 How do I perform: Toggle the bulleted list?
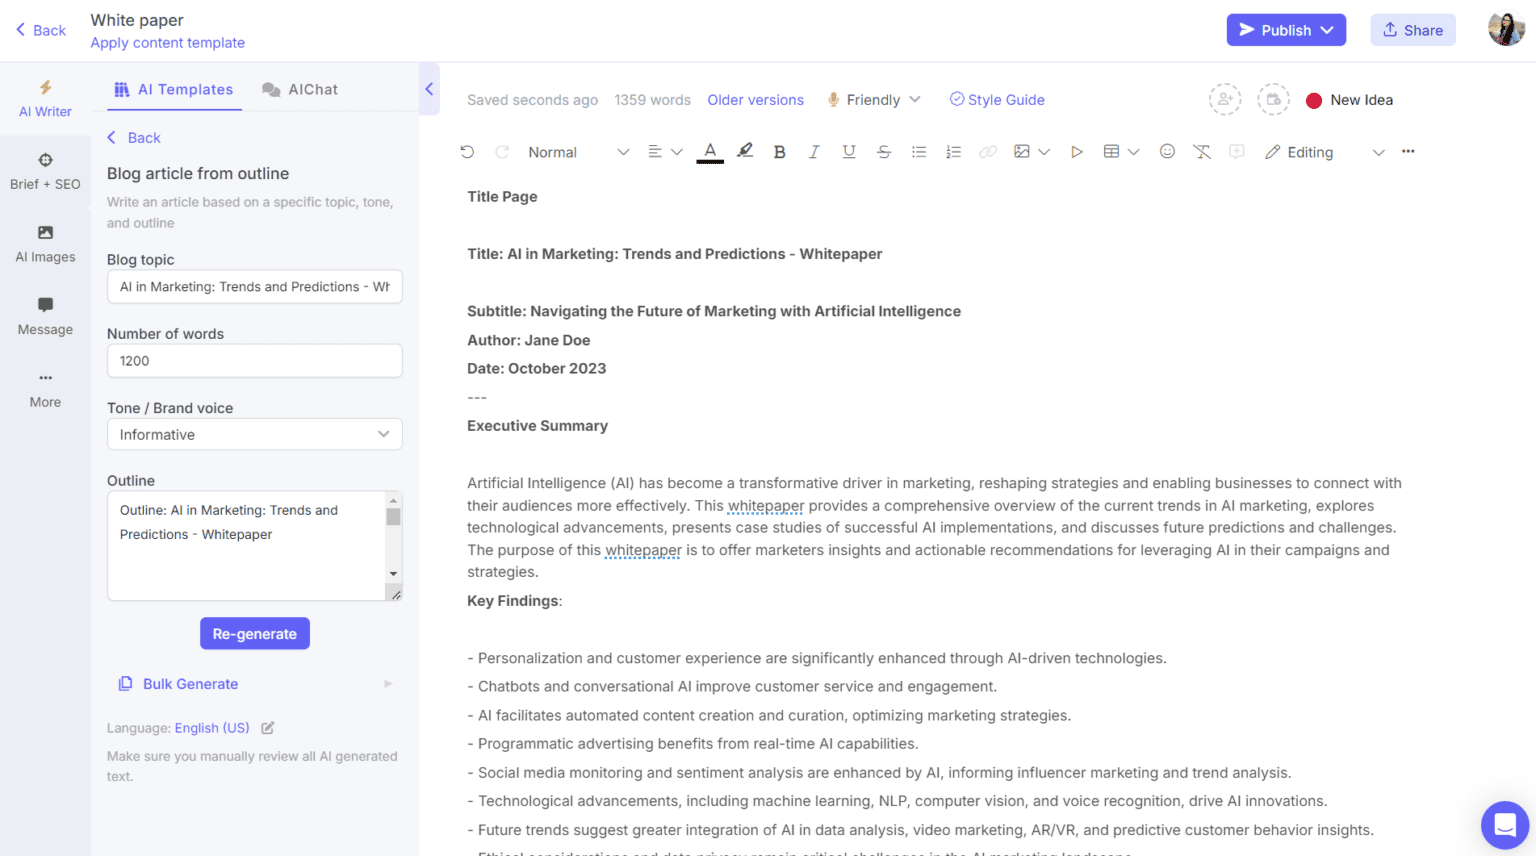click(x=919, y=151)
